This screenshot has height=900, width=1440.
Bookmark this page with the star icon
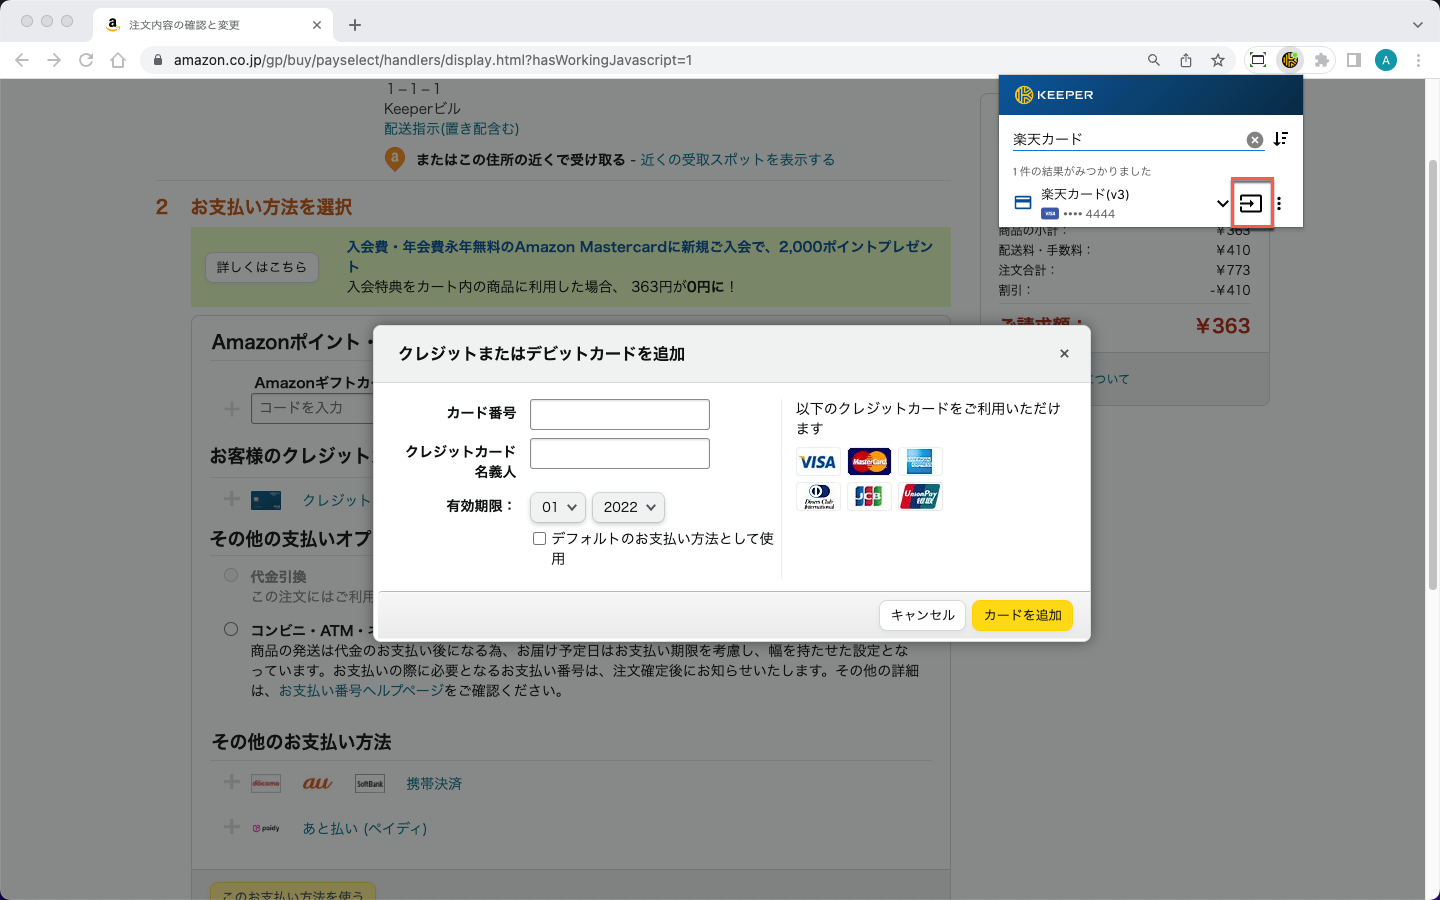tap(1218, 60)
